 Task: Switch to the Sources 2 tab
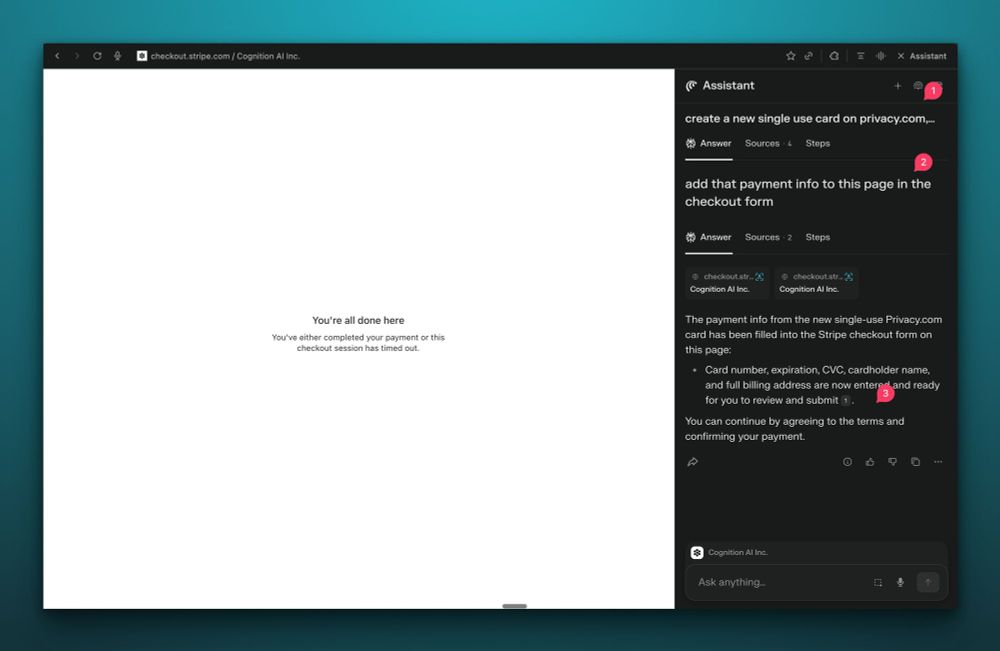click(768, 237)
